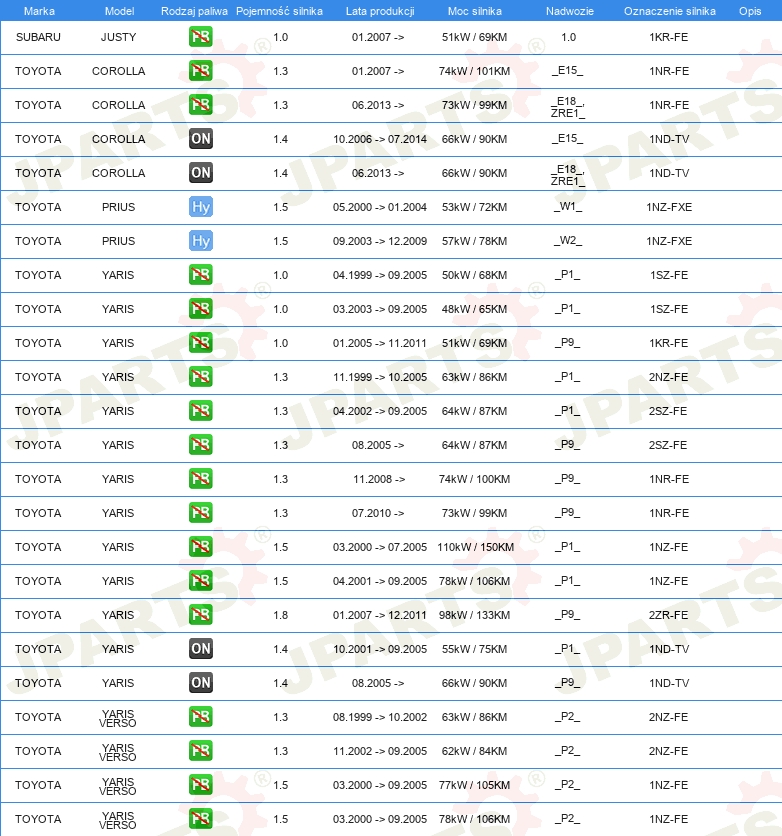Click petrol icon for Yaris 04.2001 -> 09.2005
The width and height of the screenshot is (782, 836).
[x=200, y=581]
